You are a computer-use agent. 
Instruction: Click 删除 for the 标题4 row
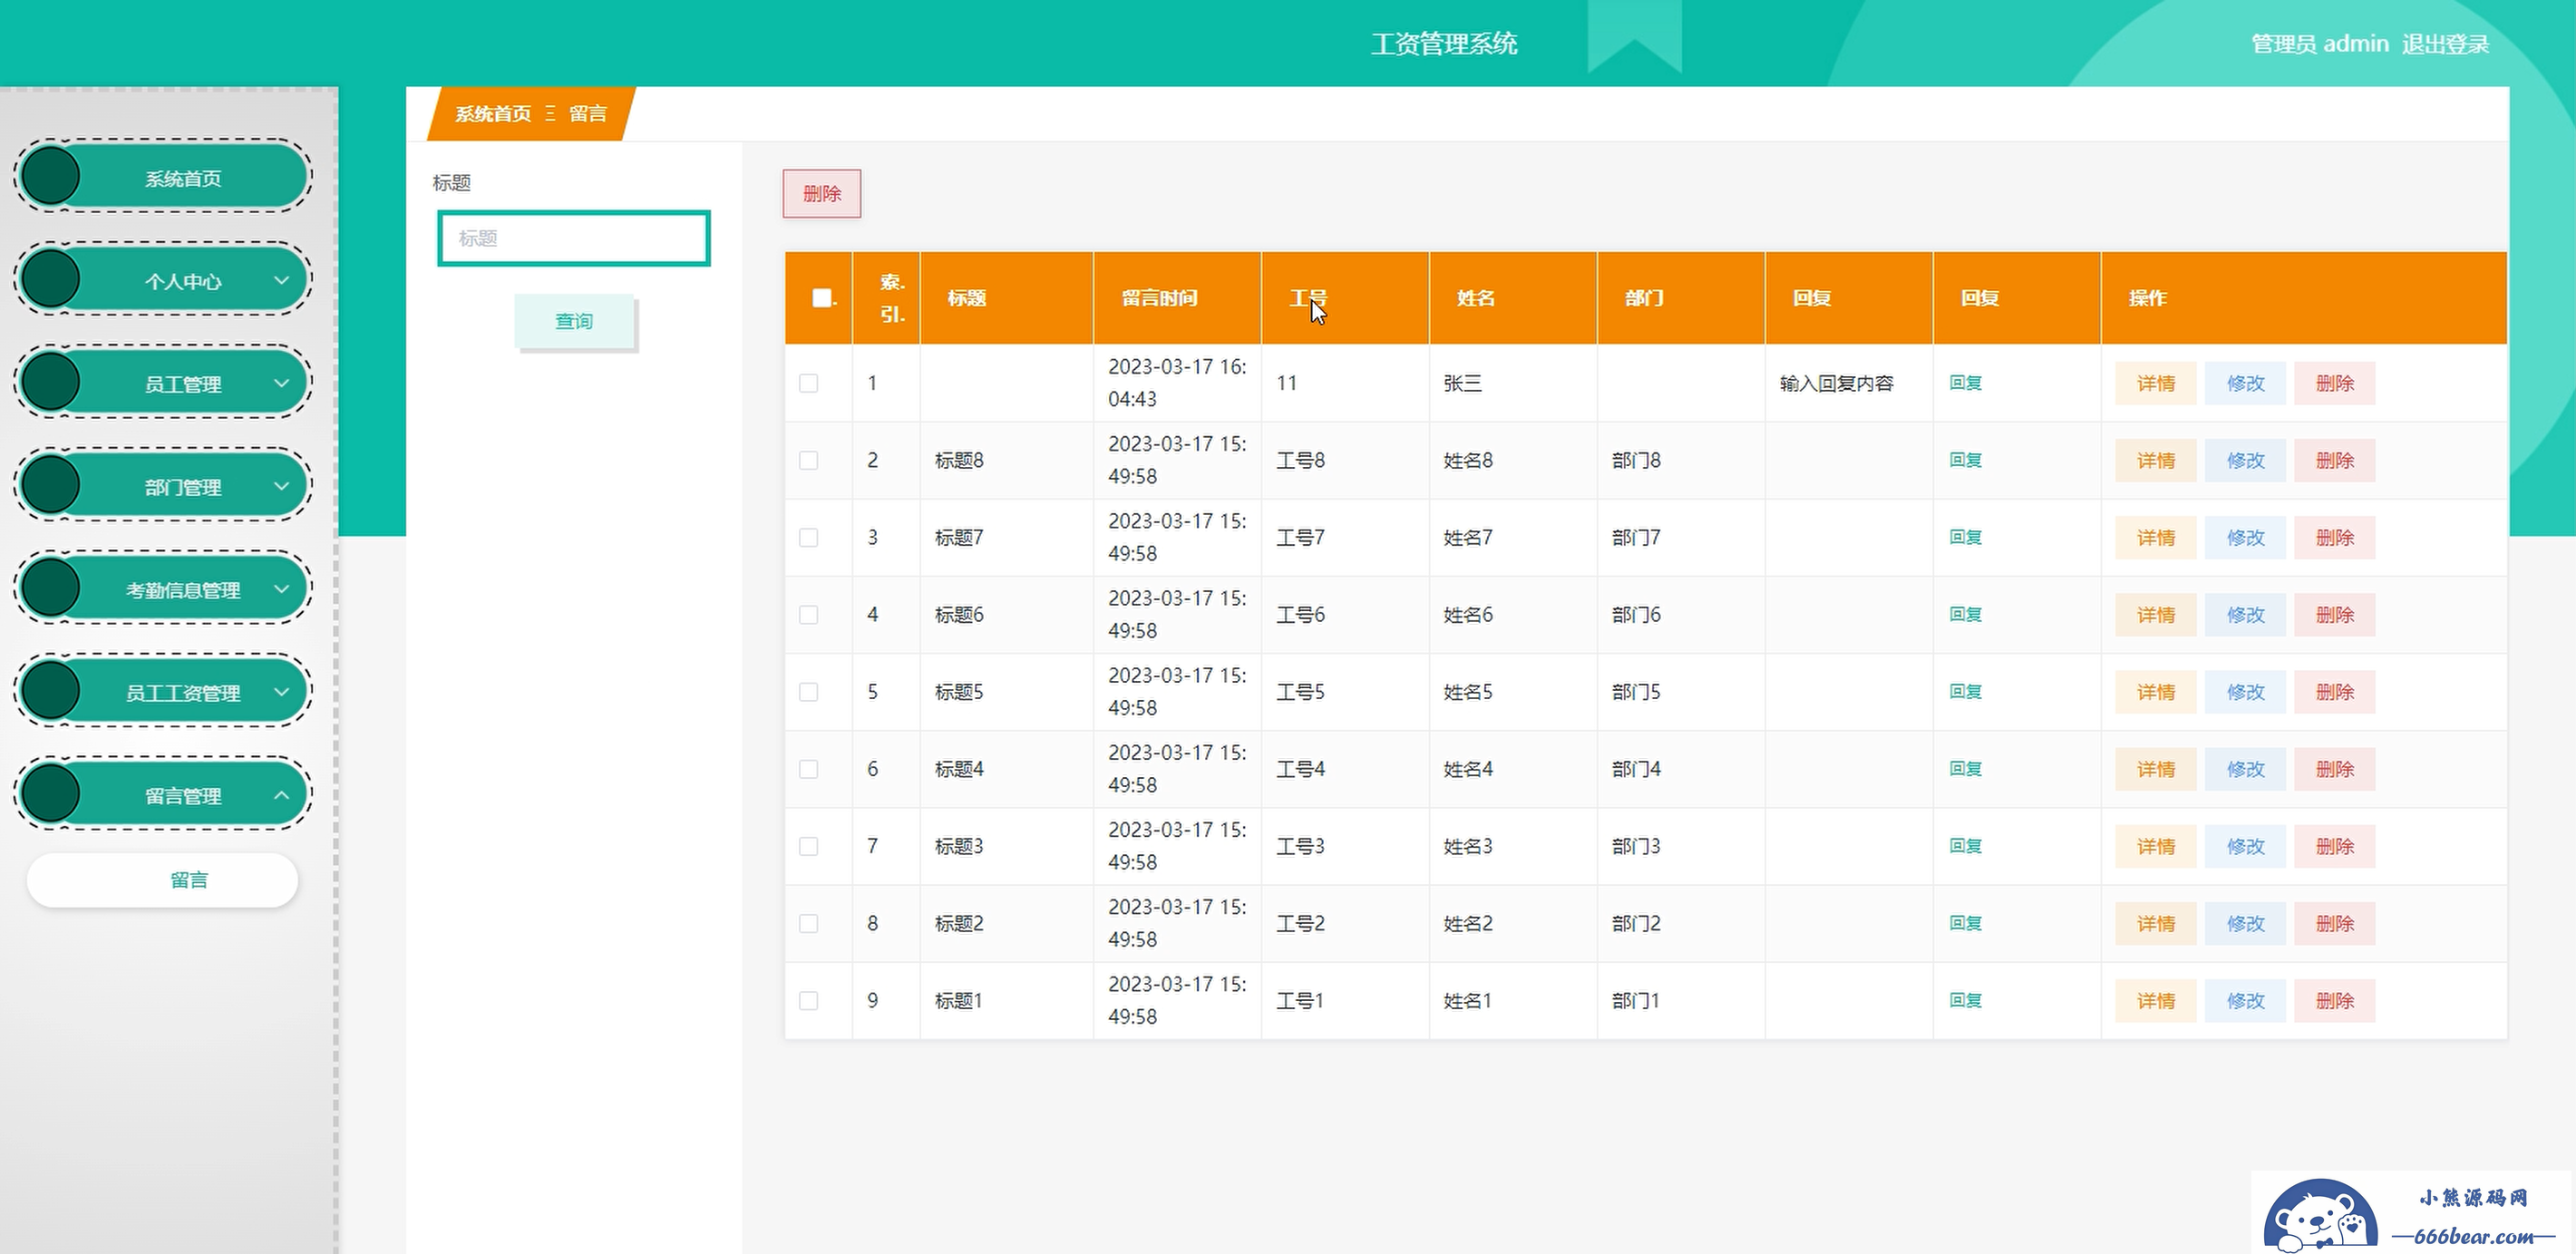point(2335,769)
